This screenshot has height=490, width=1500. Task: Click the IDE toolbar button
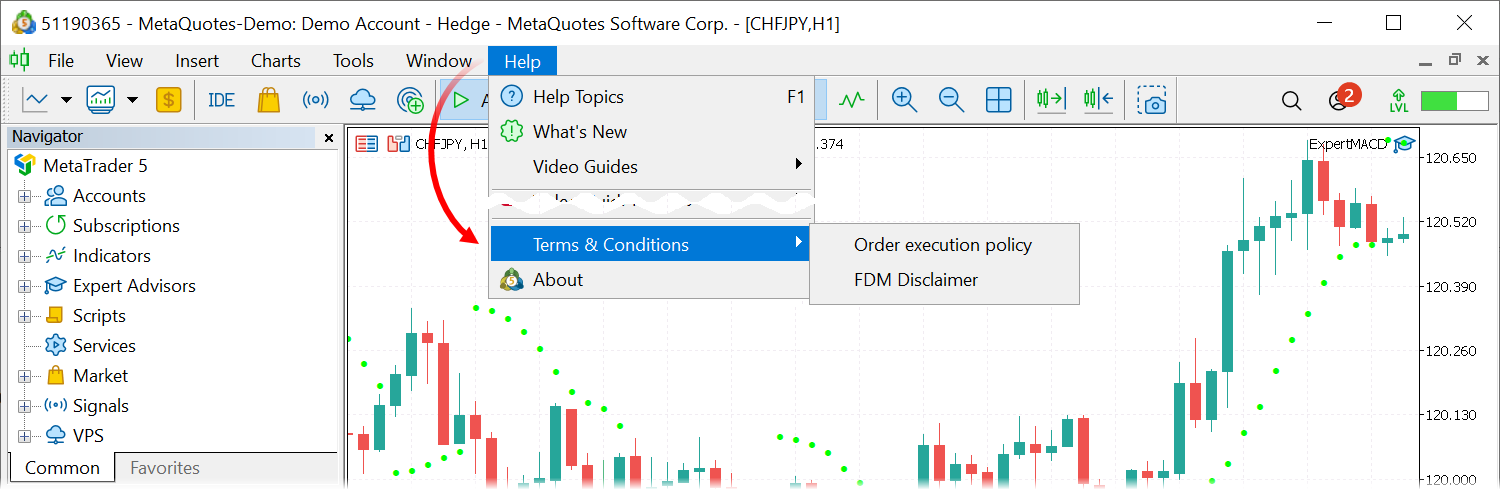(x=221, y=100)
